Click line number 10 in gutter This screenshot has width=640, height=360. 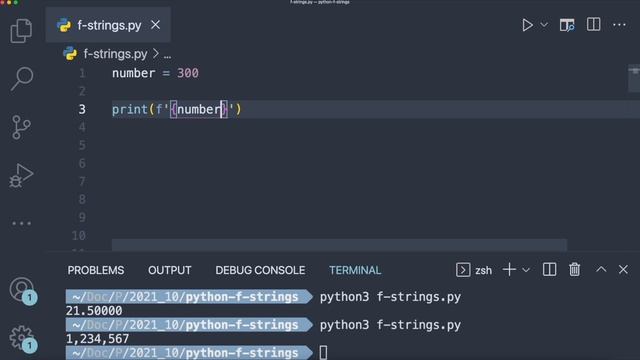pos(79,236)
